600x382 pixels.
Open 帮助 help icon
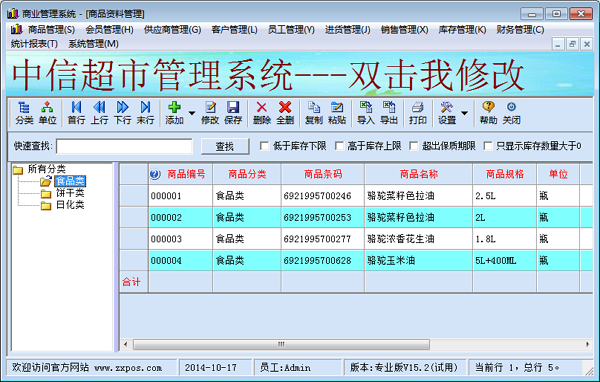point(488,113)
